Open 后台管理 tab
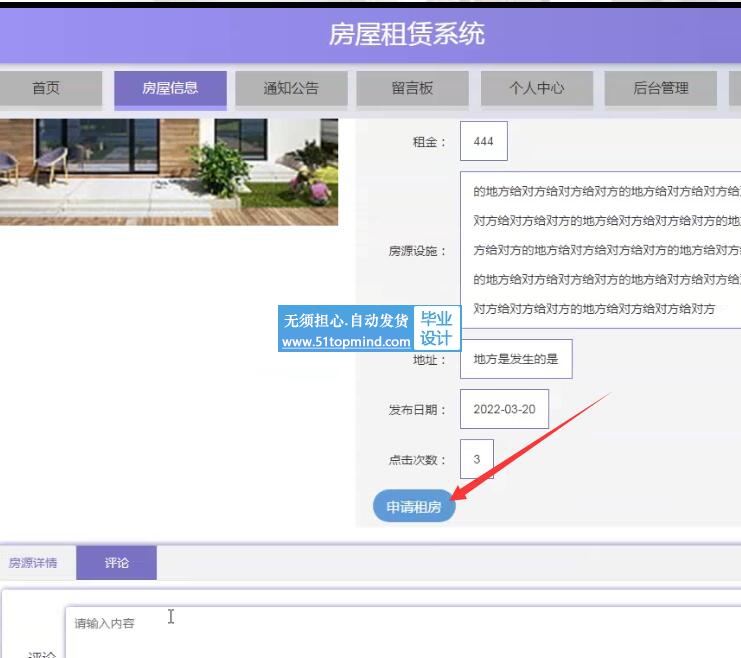 point(661,88)
